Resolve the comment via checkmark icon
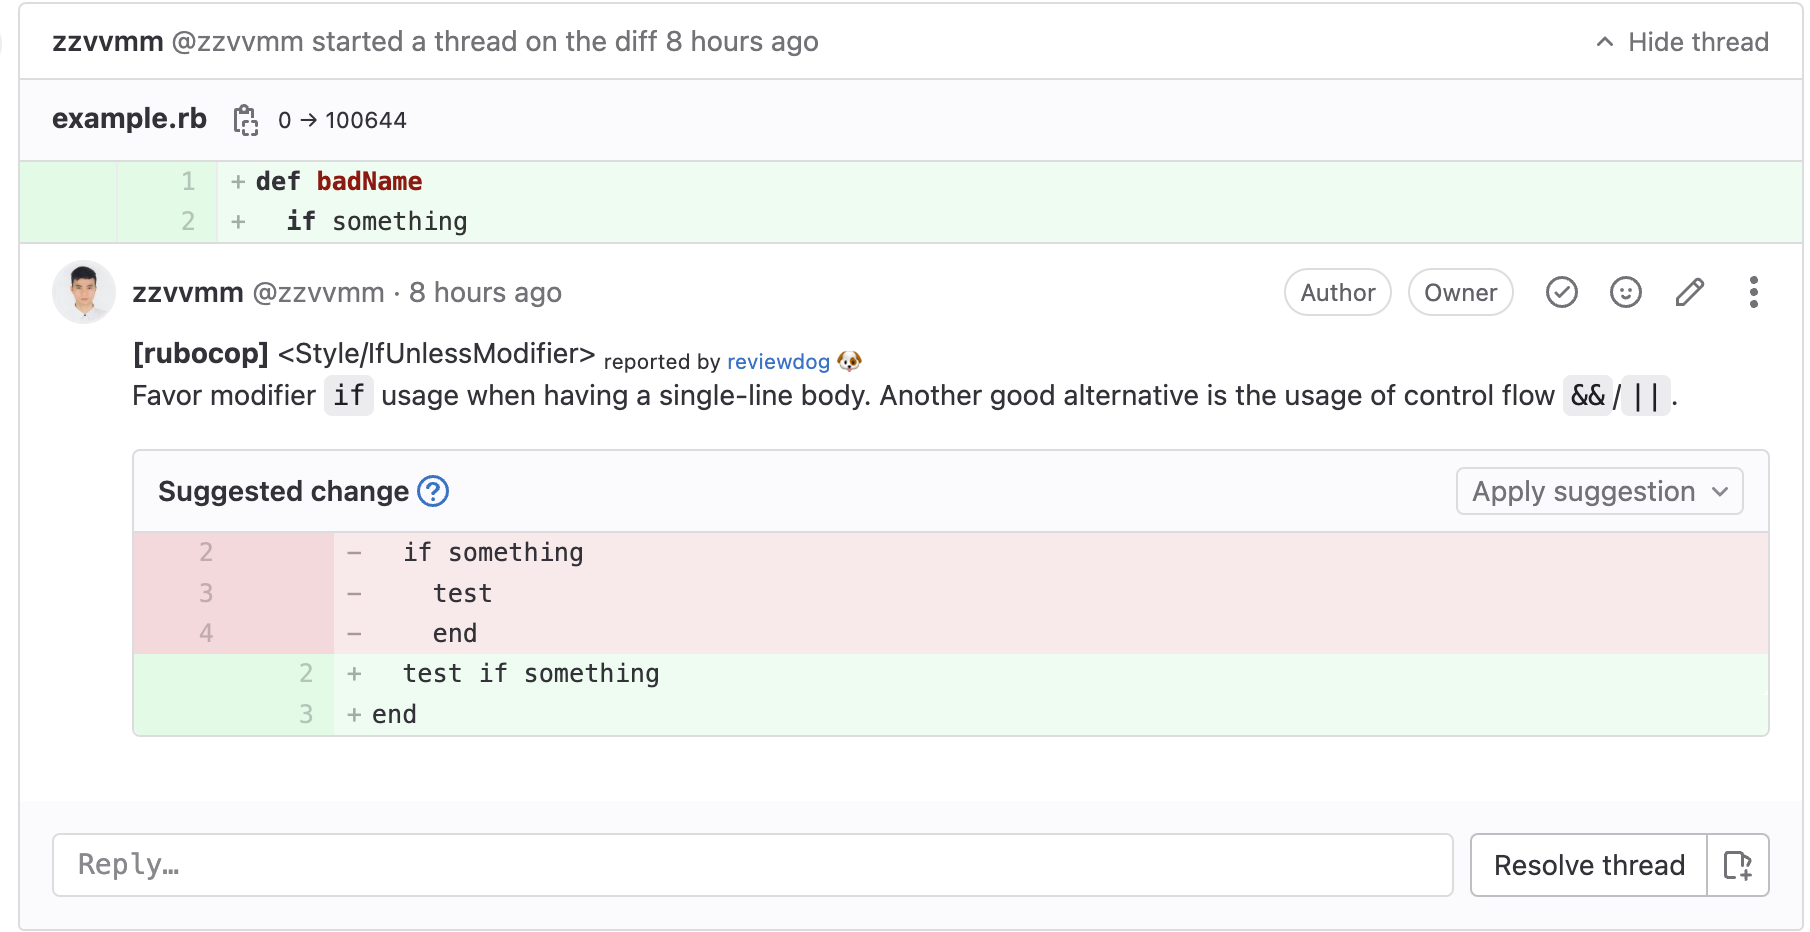 [x=1561, y=292]
